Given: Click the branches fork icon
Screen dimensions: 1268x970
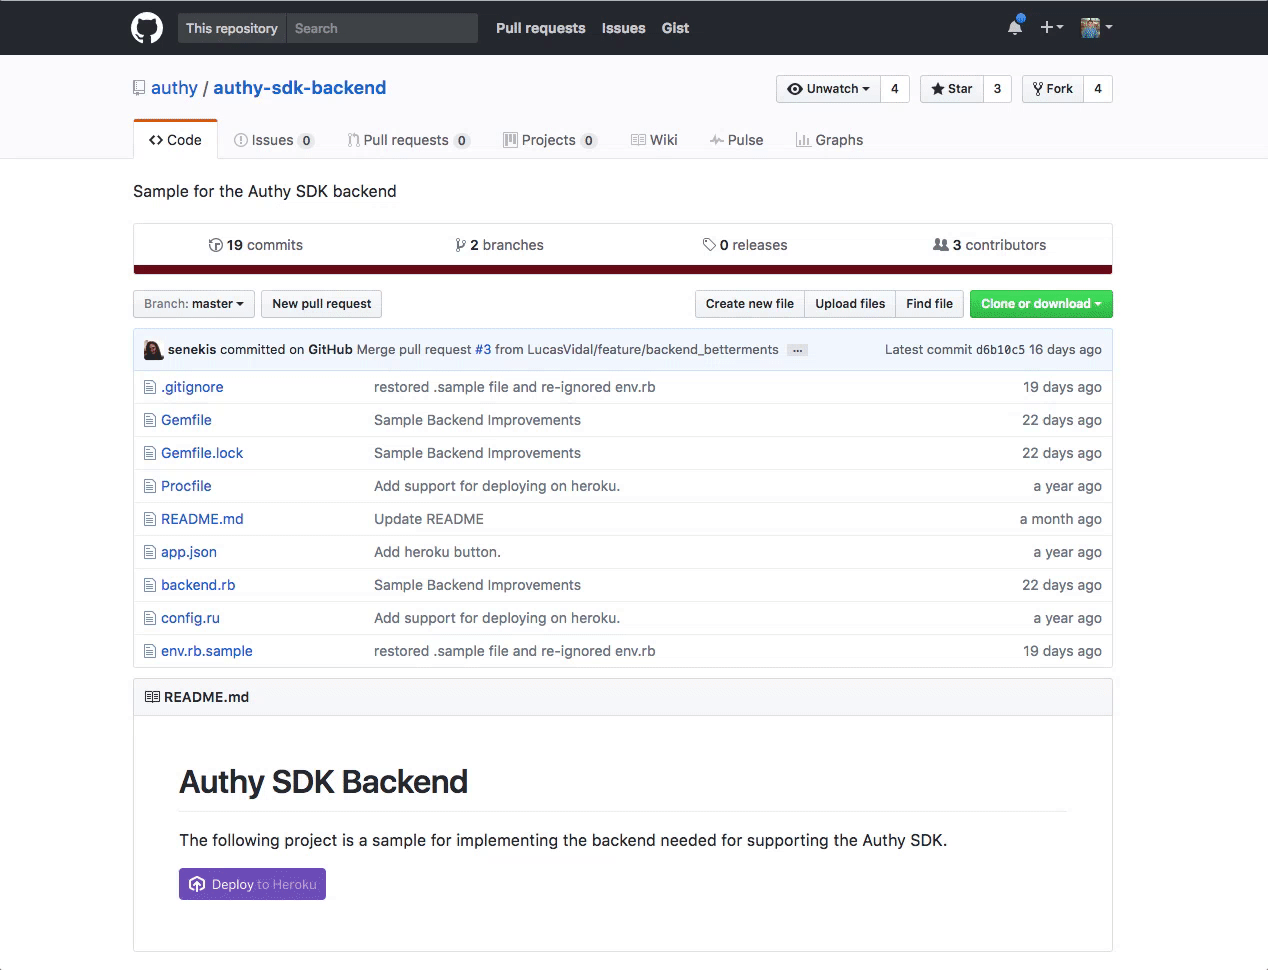Looking at the screenshot, I should [460, 245].
